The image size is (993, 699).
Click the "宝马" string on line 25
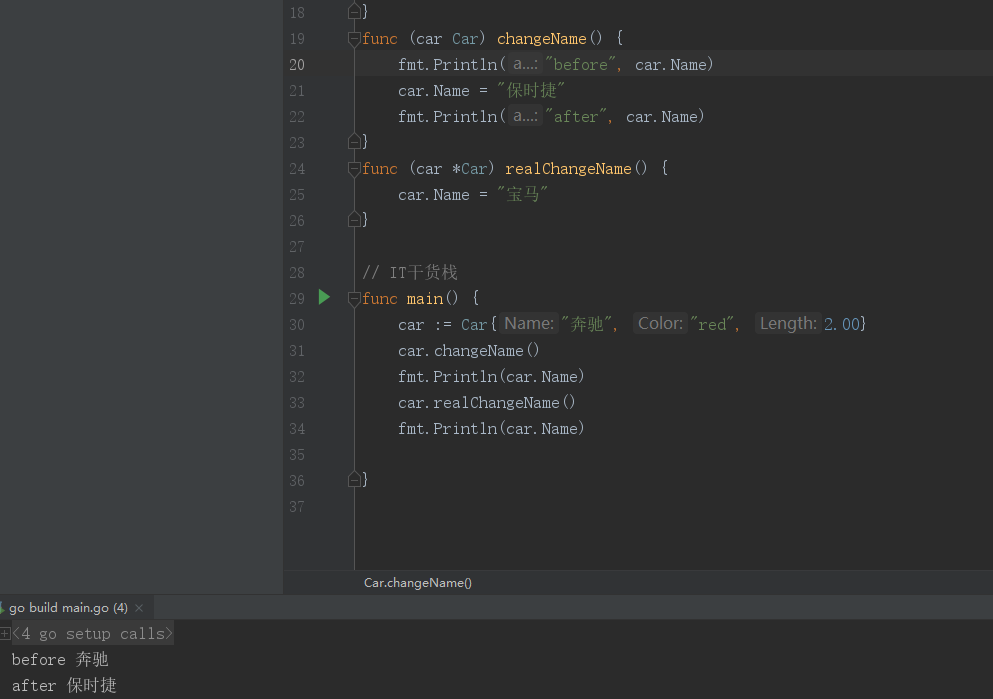click(522, 194)
